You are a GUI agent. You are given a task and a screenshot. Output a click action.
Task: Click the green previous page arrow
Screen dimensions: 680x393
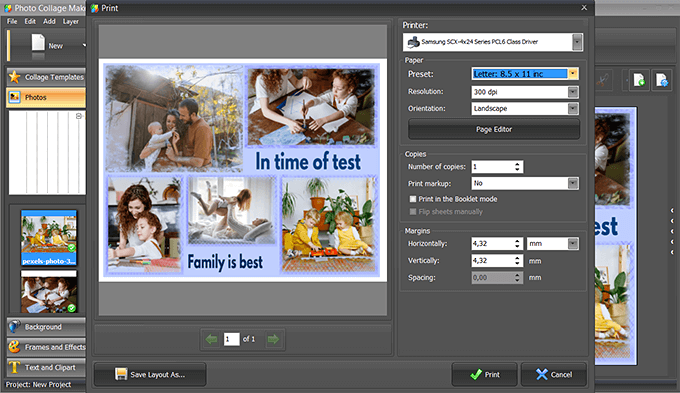[x=211, y=339]
